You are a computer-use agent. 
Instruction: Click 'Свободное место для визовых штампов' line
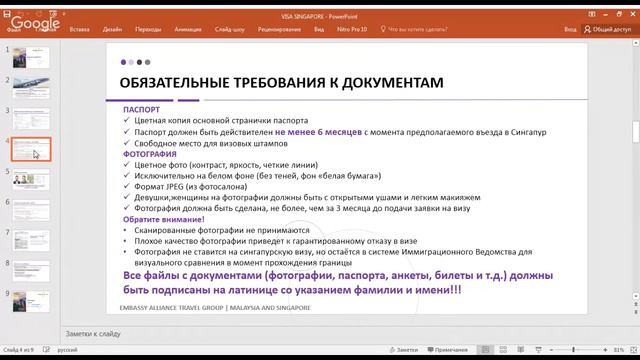pyautogui.click(x=211, y=143)
